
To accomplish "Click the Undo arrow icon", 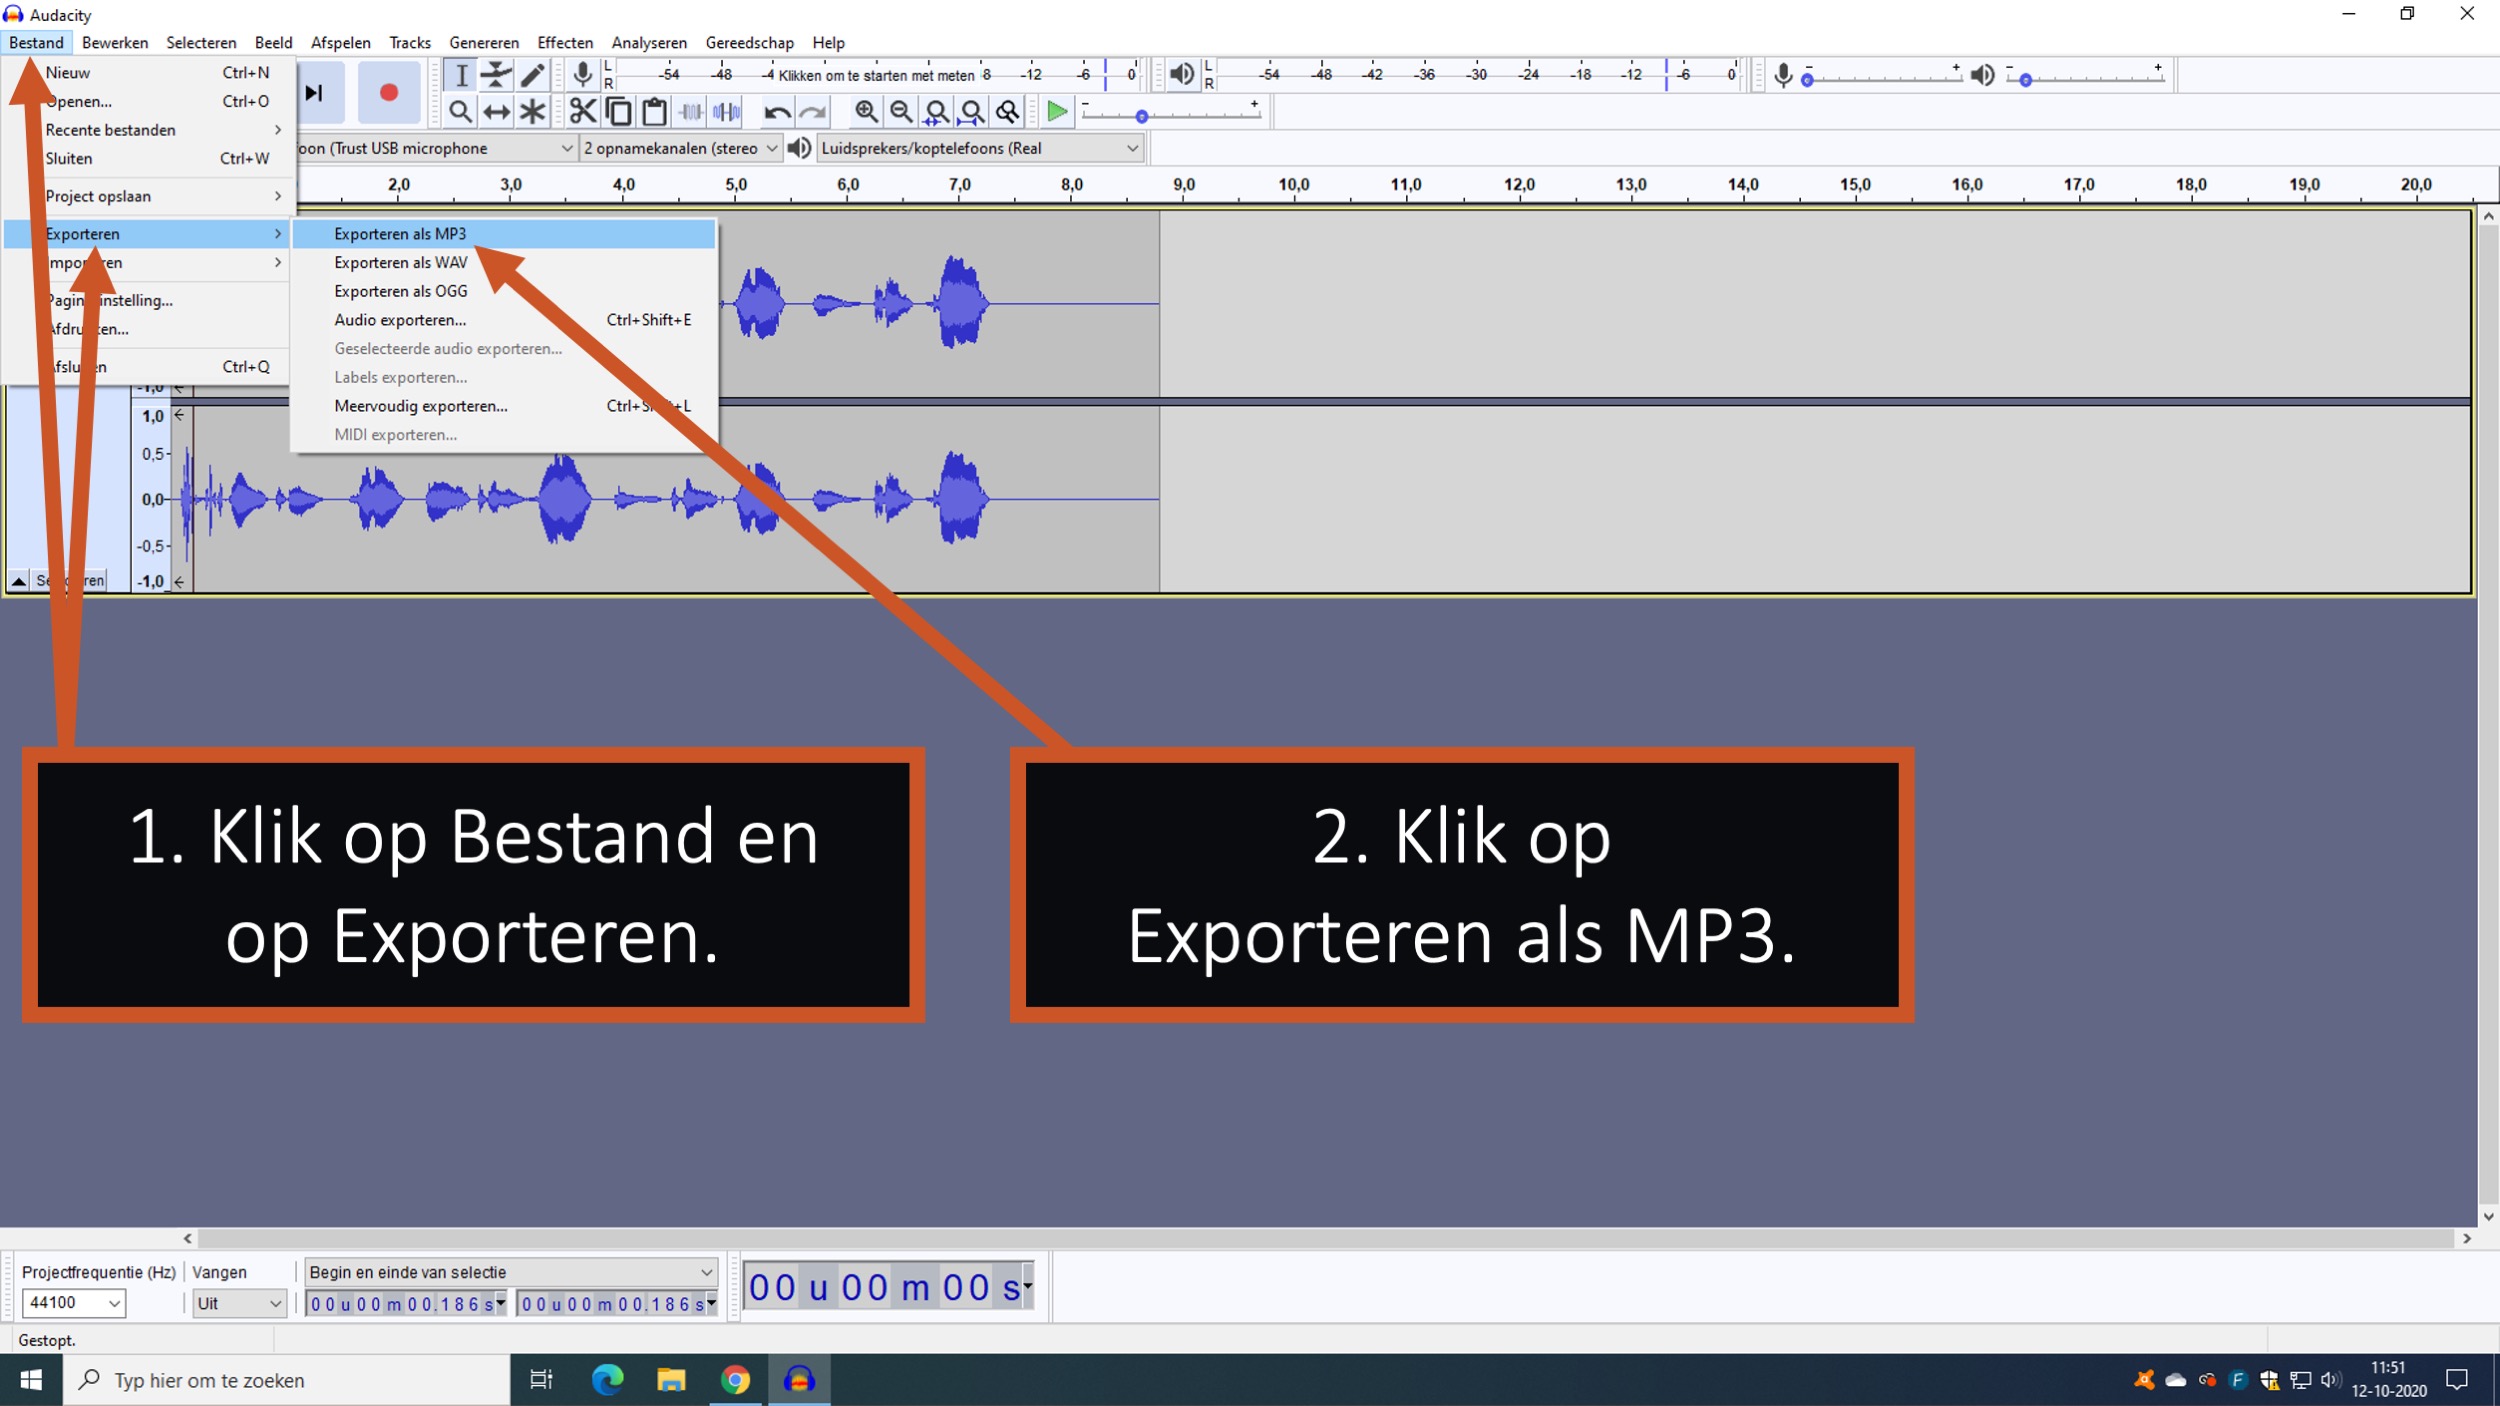I will click(776, 112).
